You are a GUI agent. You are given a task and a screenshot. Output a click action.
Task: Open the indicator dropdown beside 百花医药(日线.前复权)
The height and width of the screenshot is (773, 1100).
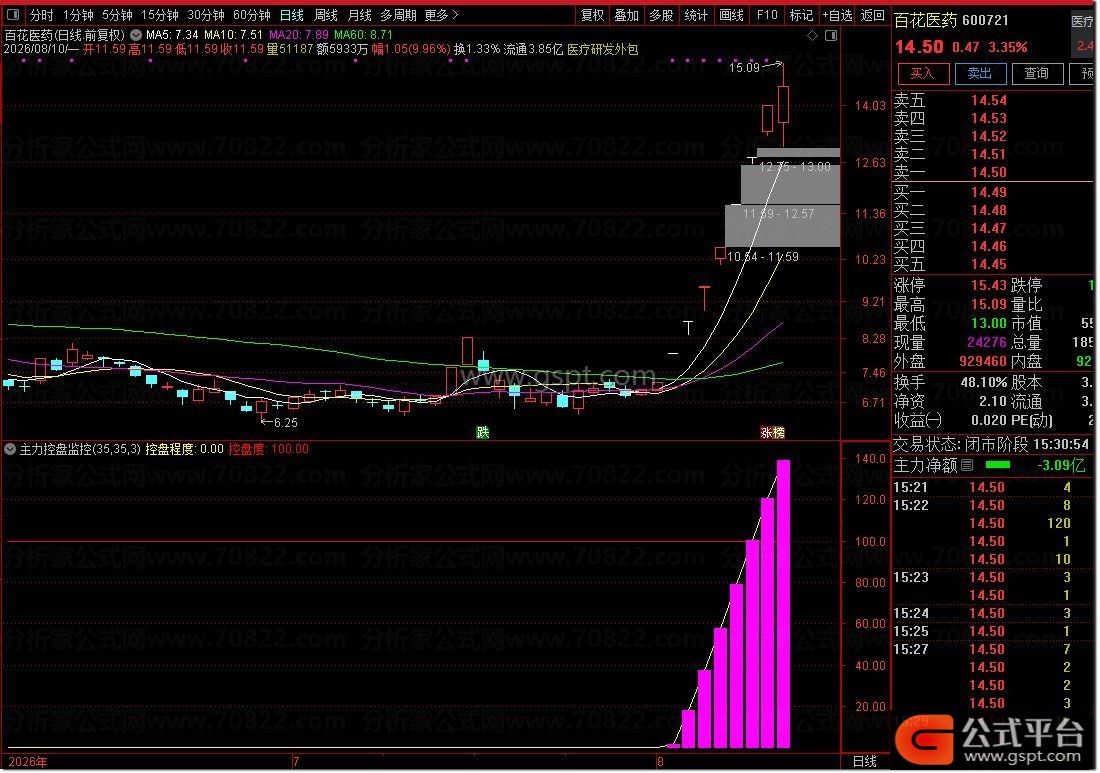coord(135,34)
